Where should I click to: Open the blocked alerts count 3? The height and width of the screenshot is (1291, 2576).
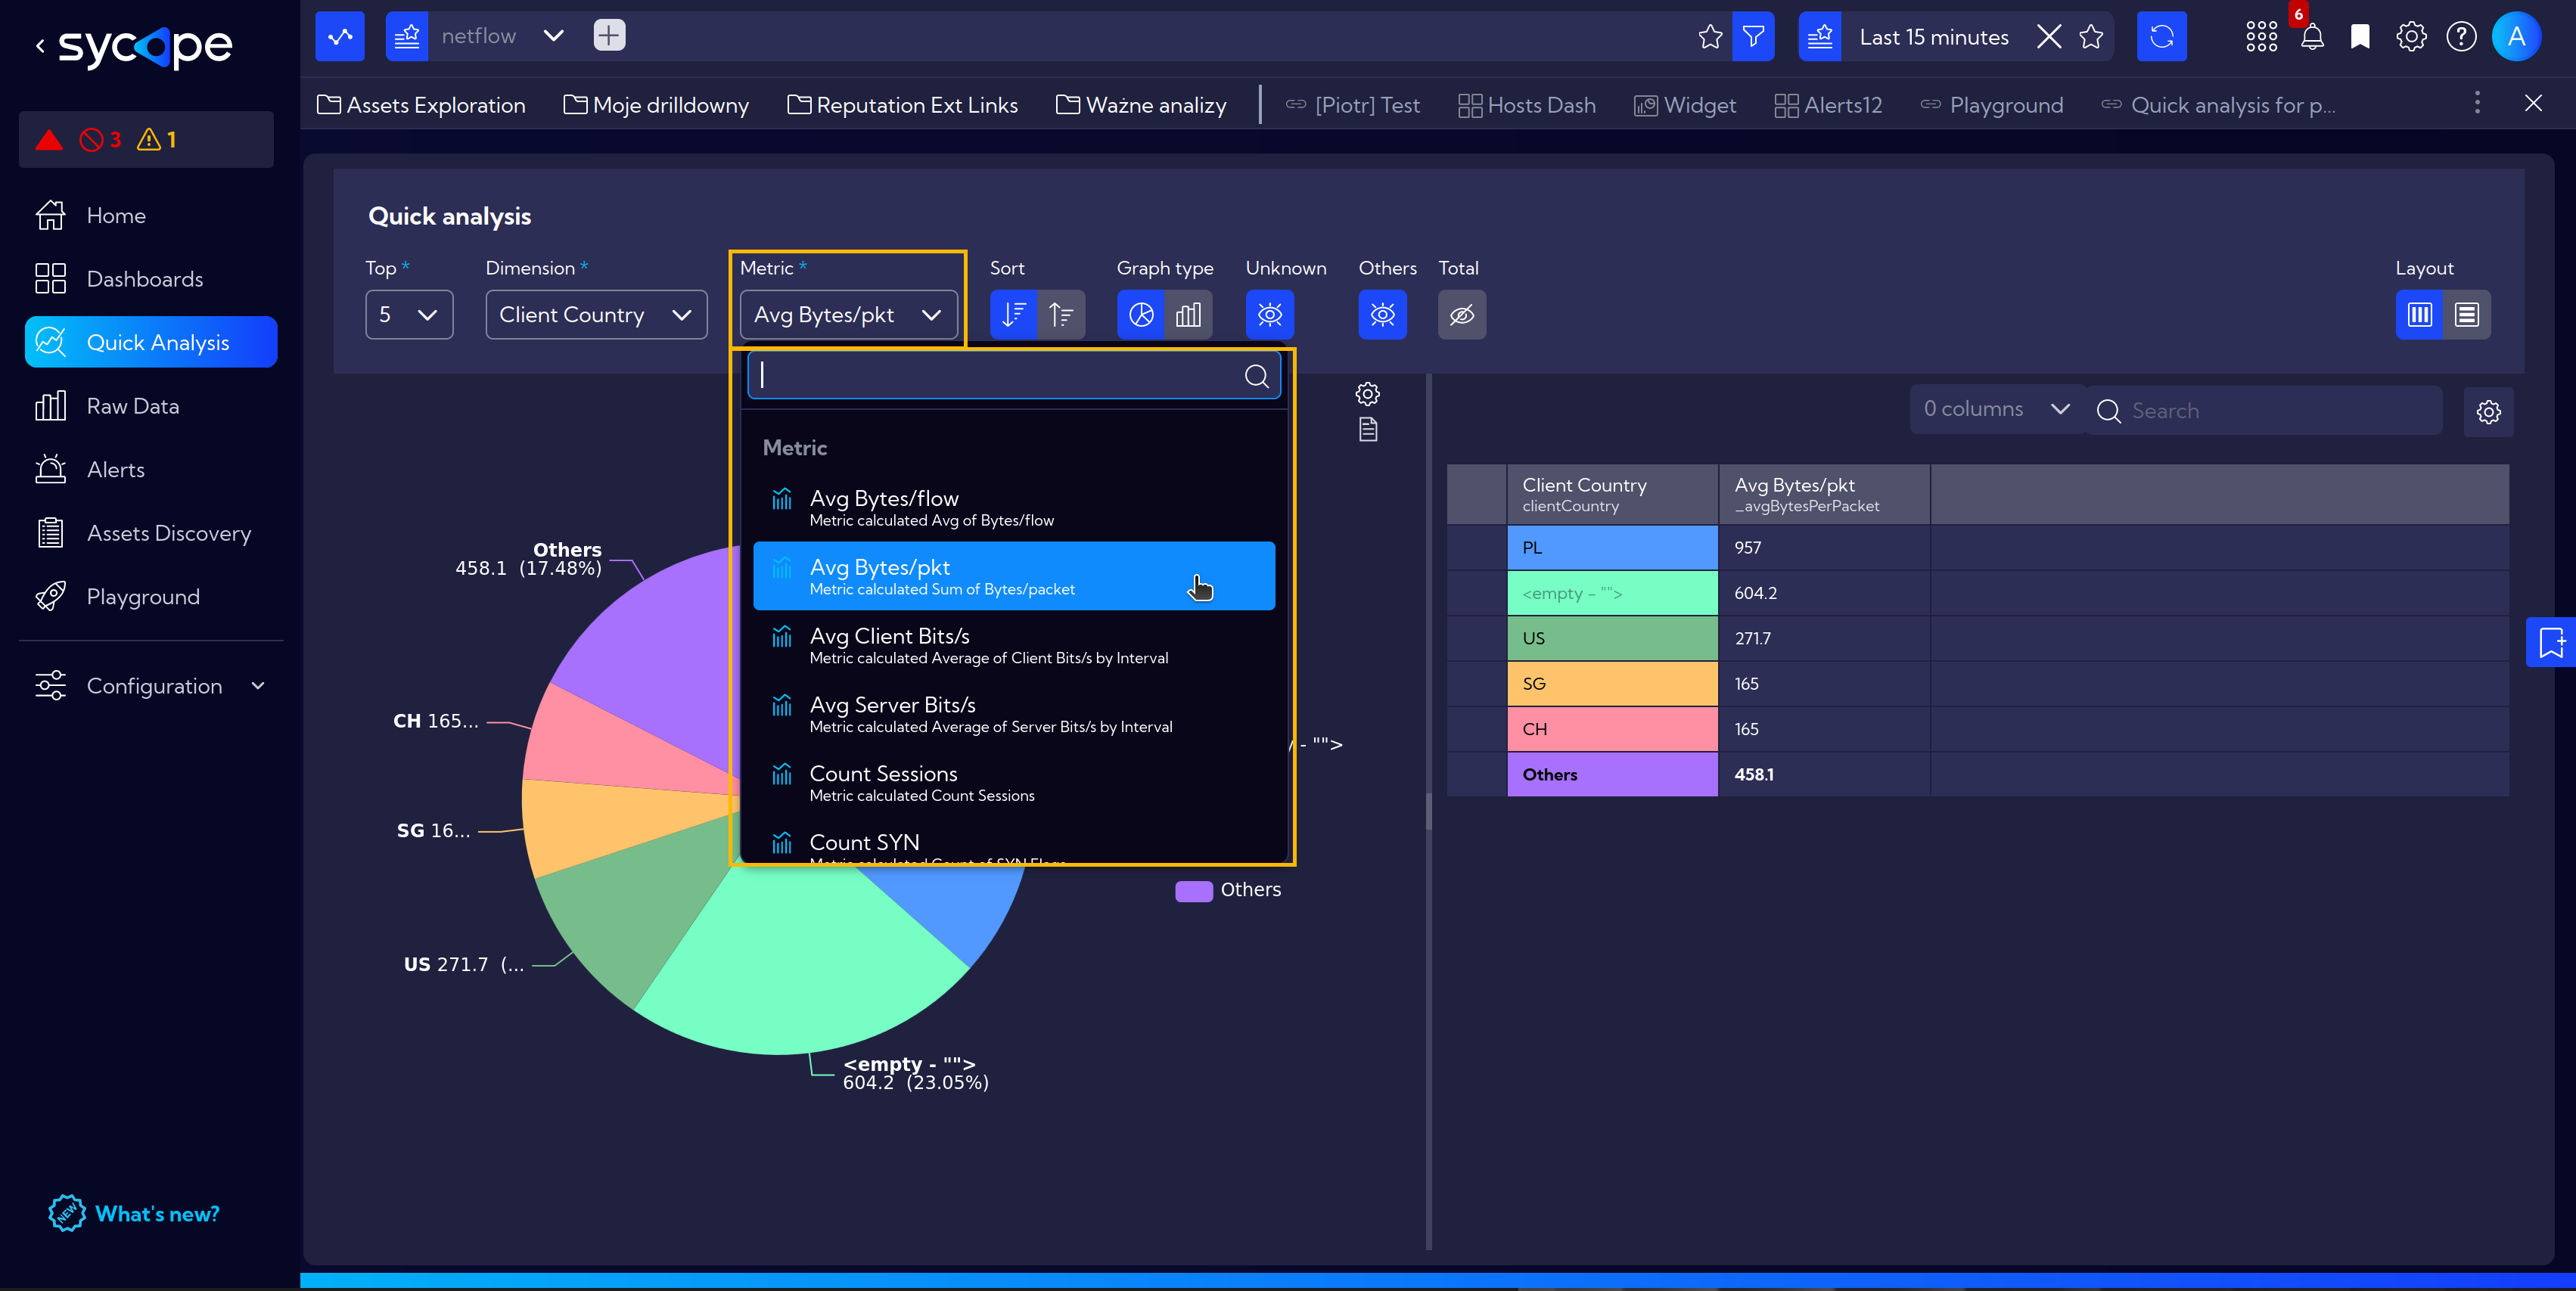pos(101,140)
